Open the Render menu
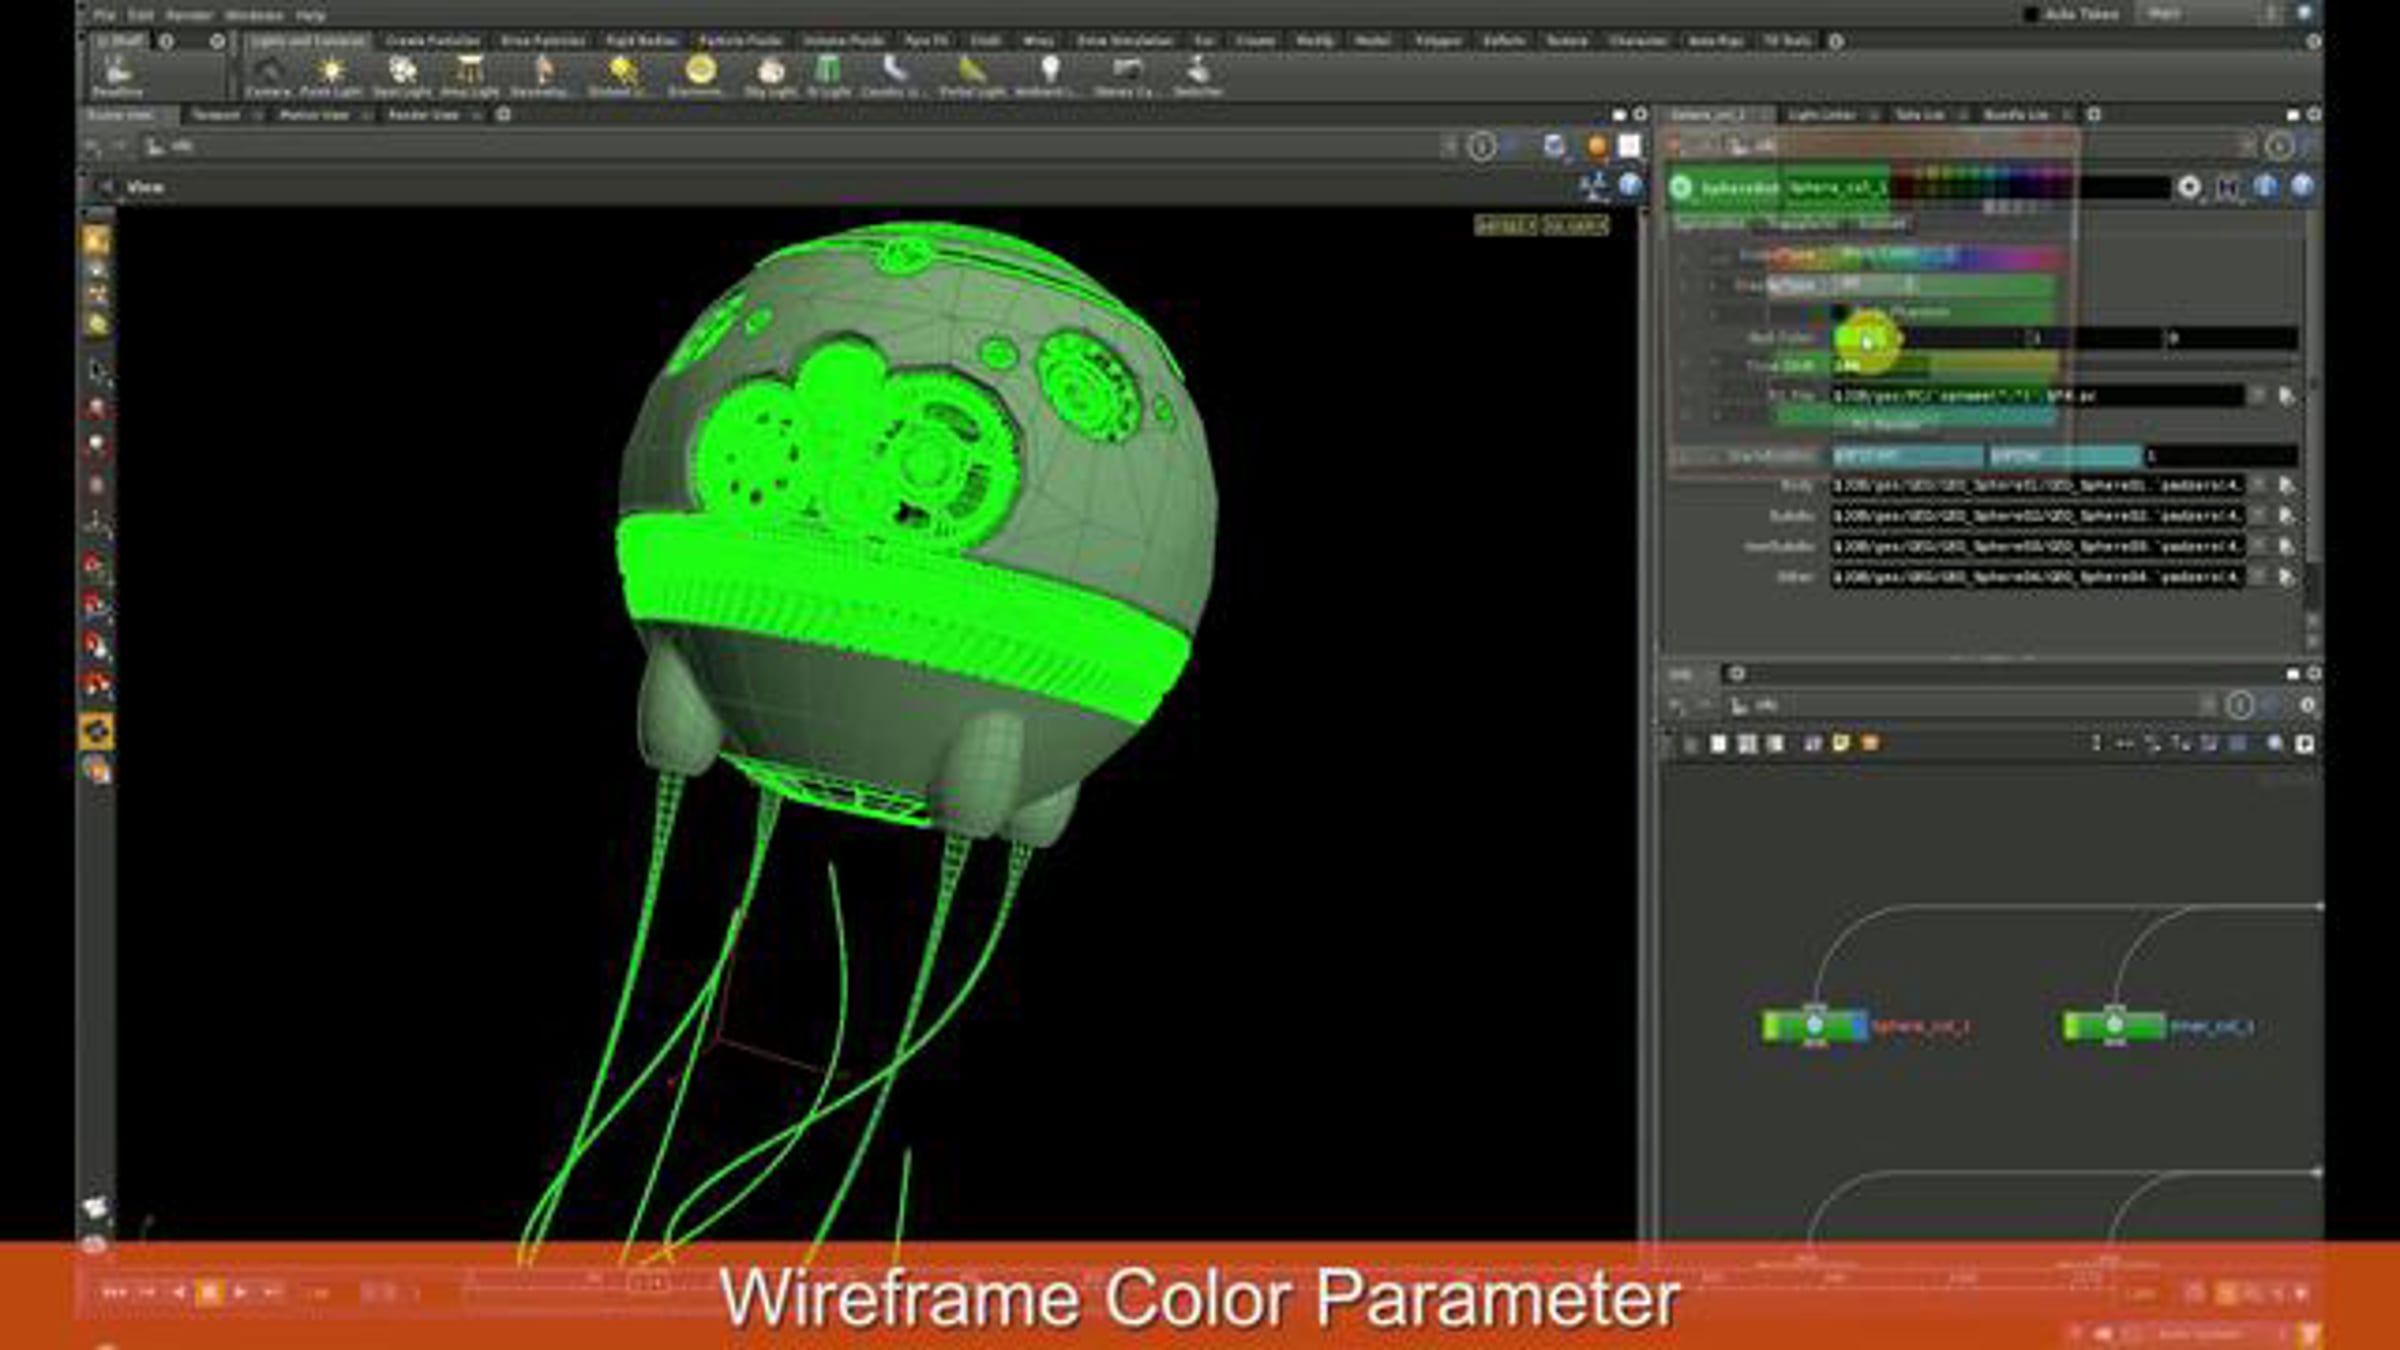2400x1350 pixels. 189,15
